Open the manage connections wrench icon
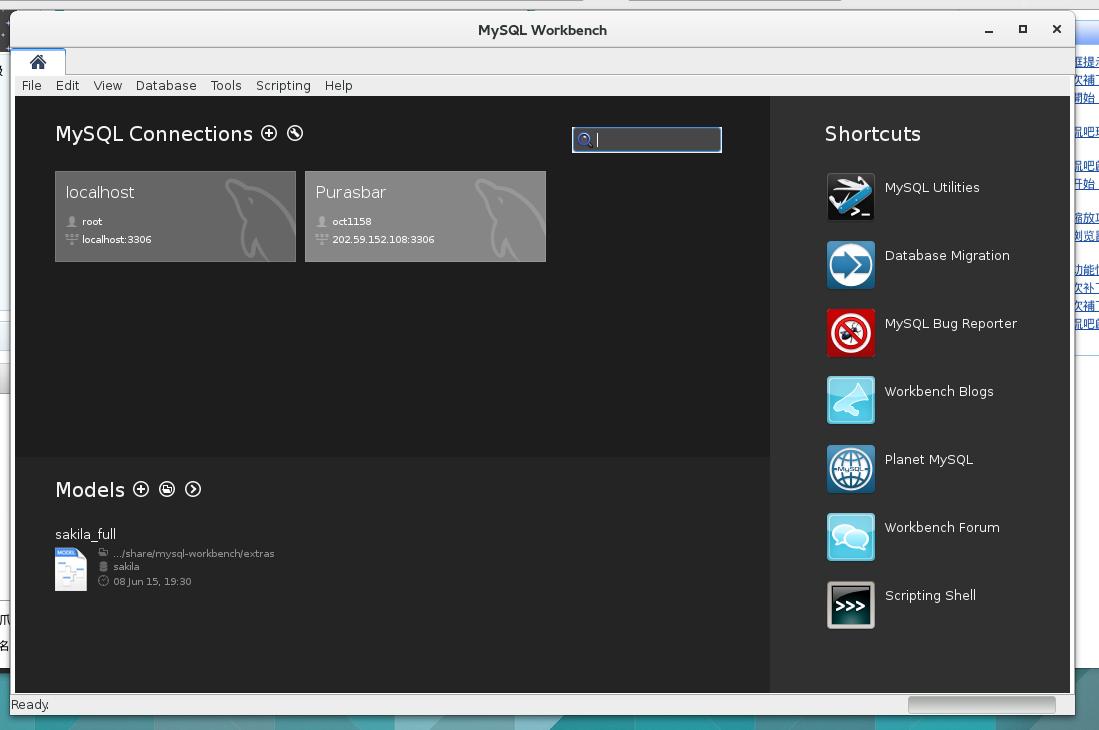 tap(295, 133)
